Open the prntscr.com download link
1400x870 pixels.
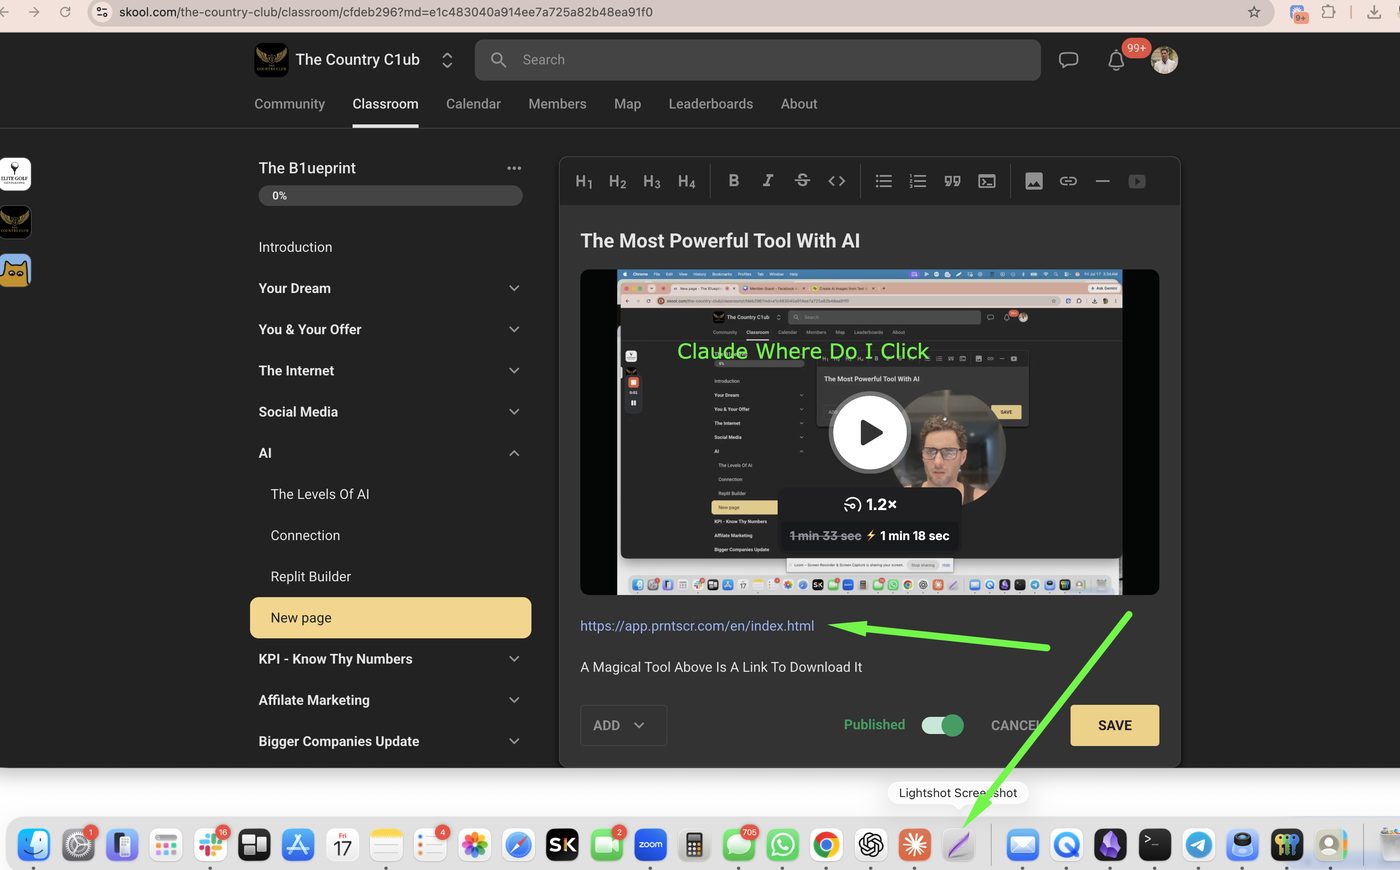pyautogui.click(x=697, y=626)
